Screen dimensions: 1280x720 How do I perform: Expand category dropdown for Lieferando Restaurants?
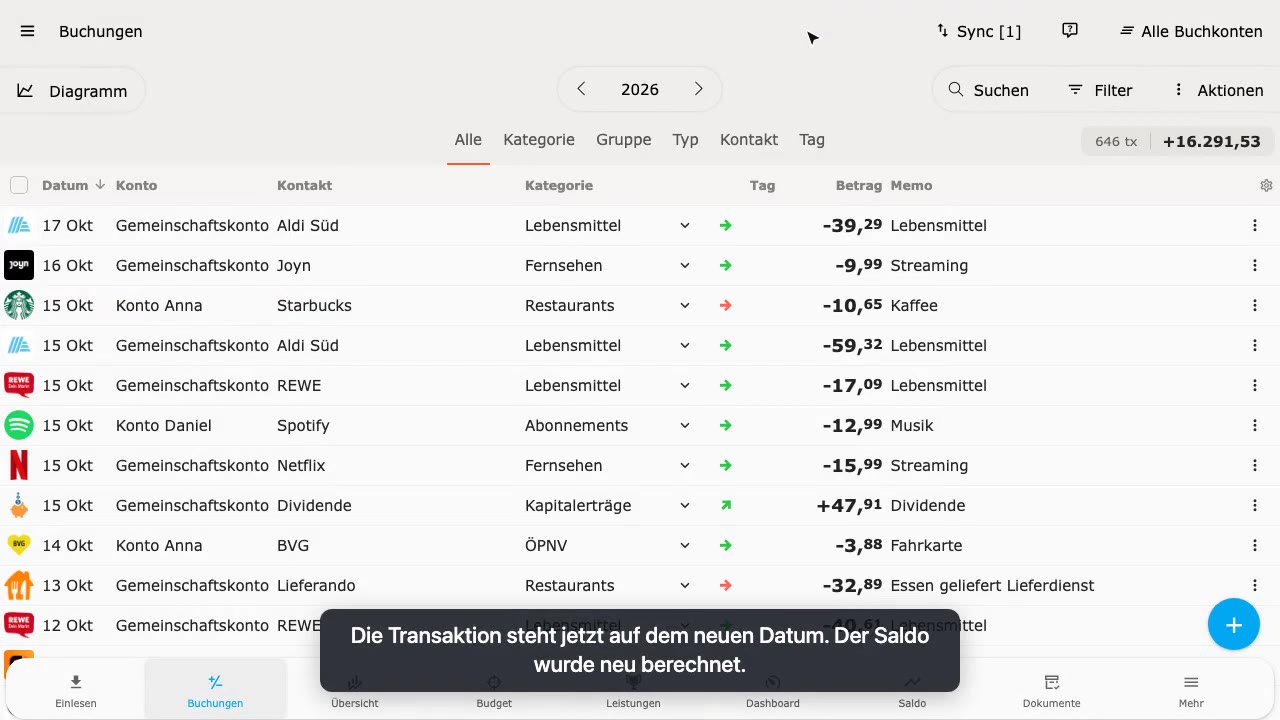tap(685, 585)
